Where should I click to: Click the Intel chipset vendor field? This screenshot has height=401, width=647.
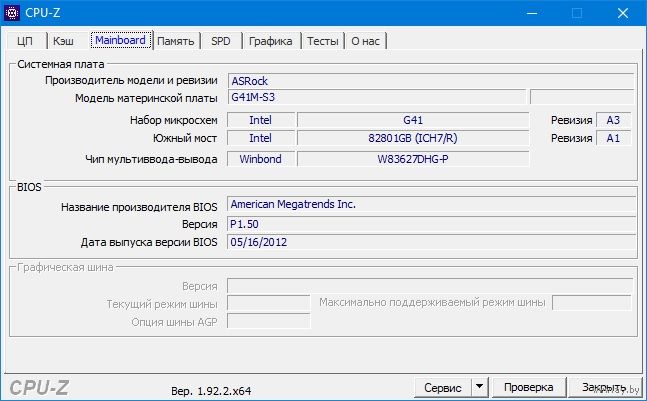(x=261, y=120)
